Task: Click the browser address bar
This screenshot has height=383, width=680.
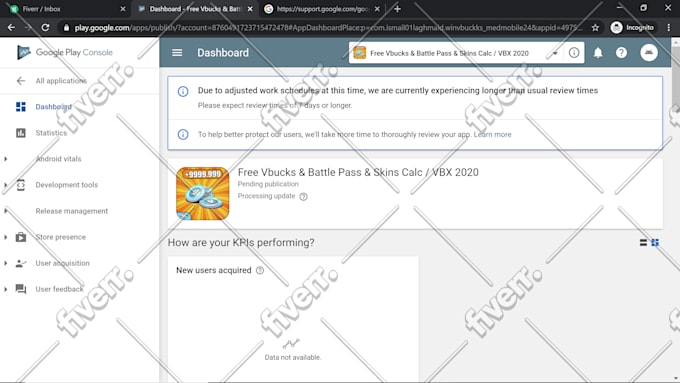Action: [x=327, y=28]
